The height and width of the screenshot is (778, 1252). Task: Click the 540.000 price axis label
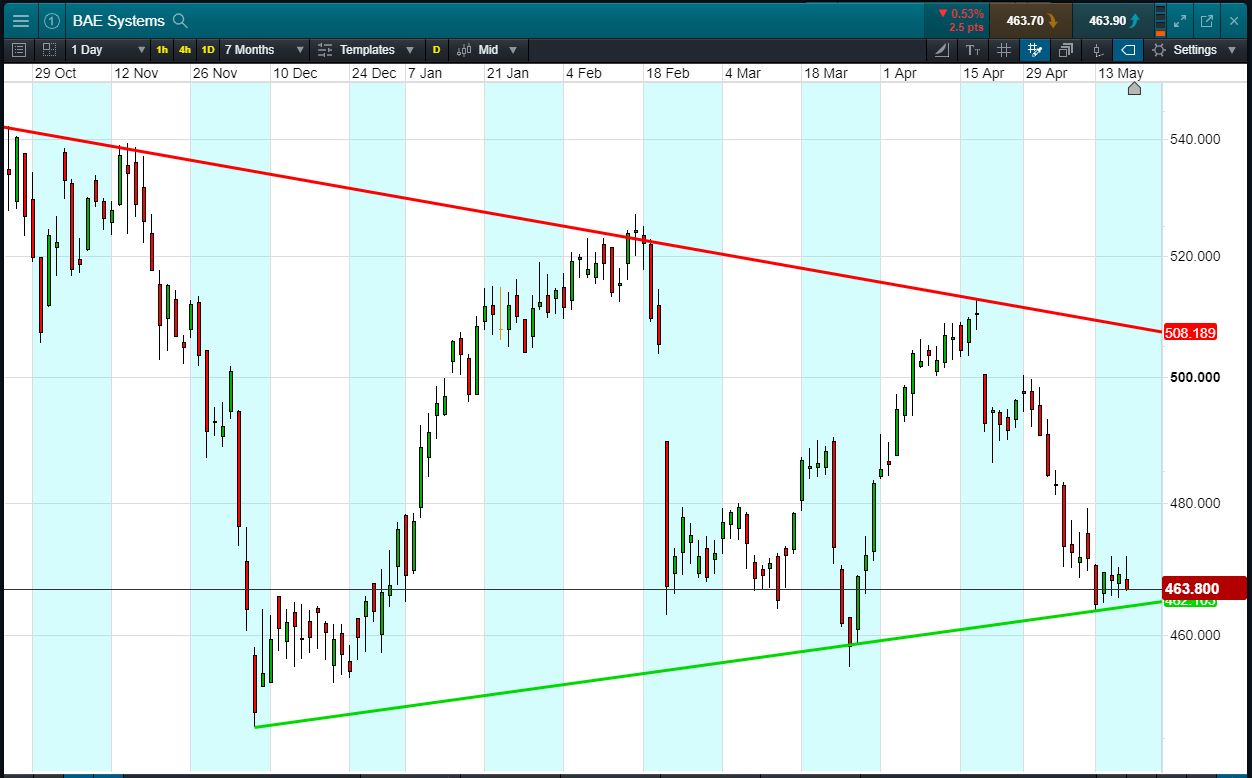(x=1194, y=139)
